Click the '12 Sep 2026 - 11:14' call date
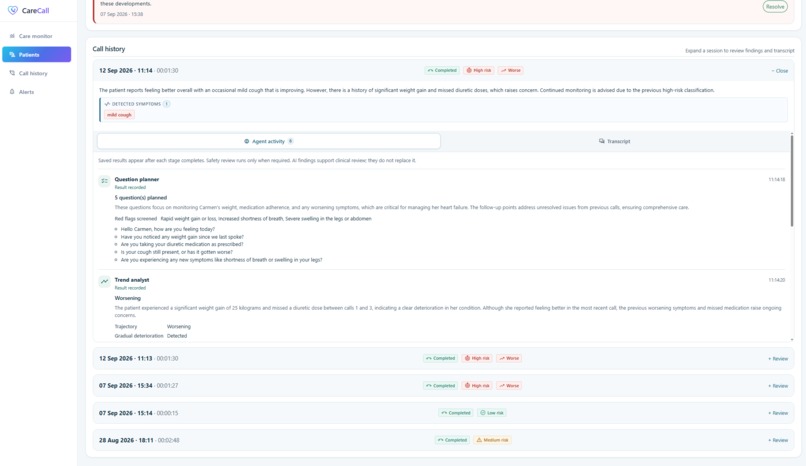The height and width of the screenshot is (466, 806). click(x=125, y=71)
